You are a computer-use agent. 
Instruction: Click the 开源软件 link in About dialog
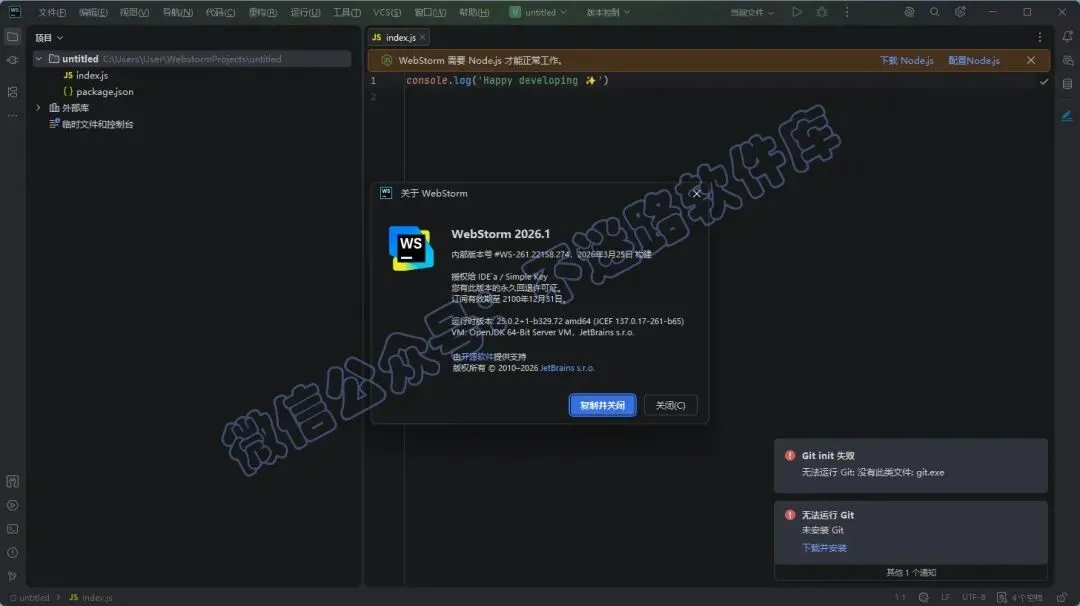click(477, 357)
